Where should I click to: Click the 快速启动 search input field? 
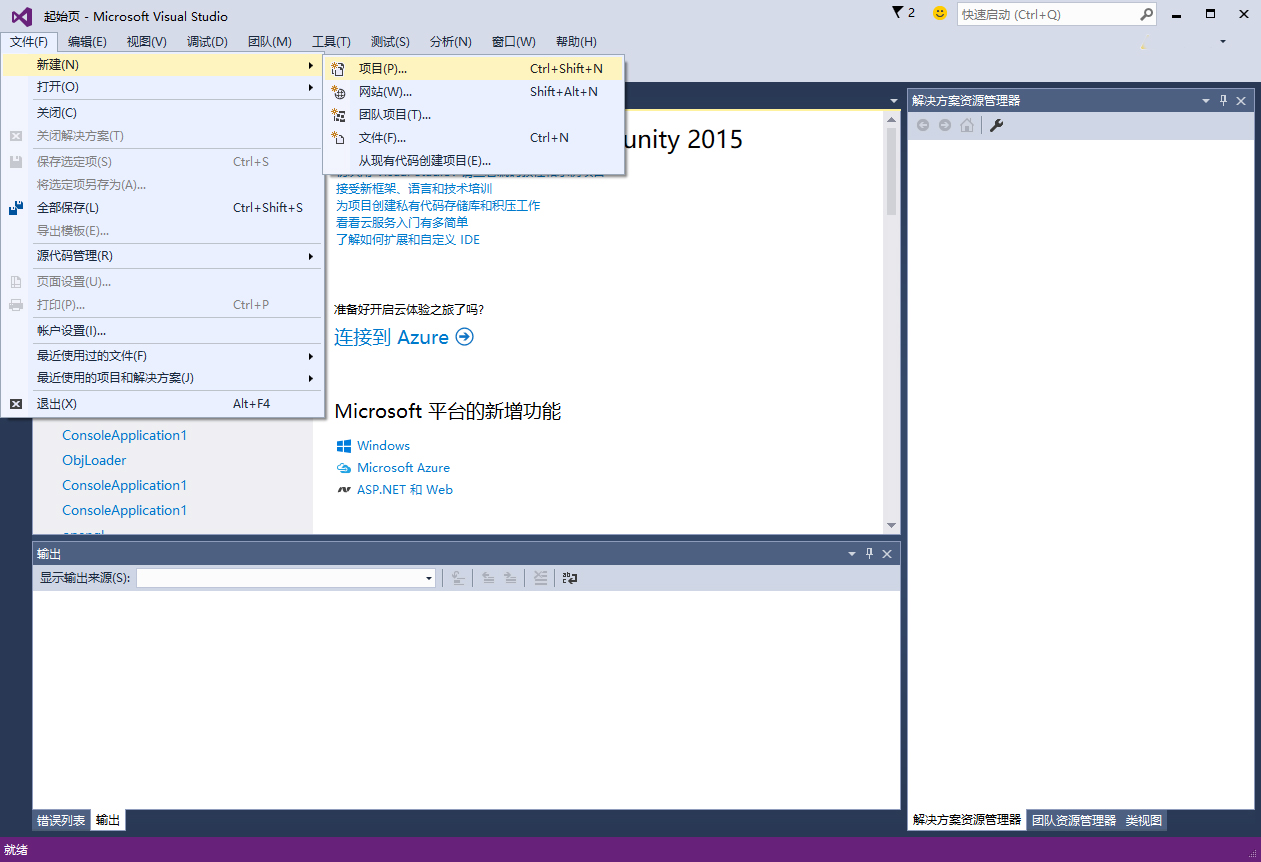pyautogui.click(x=1047, y=14)
